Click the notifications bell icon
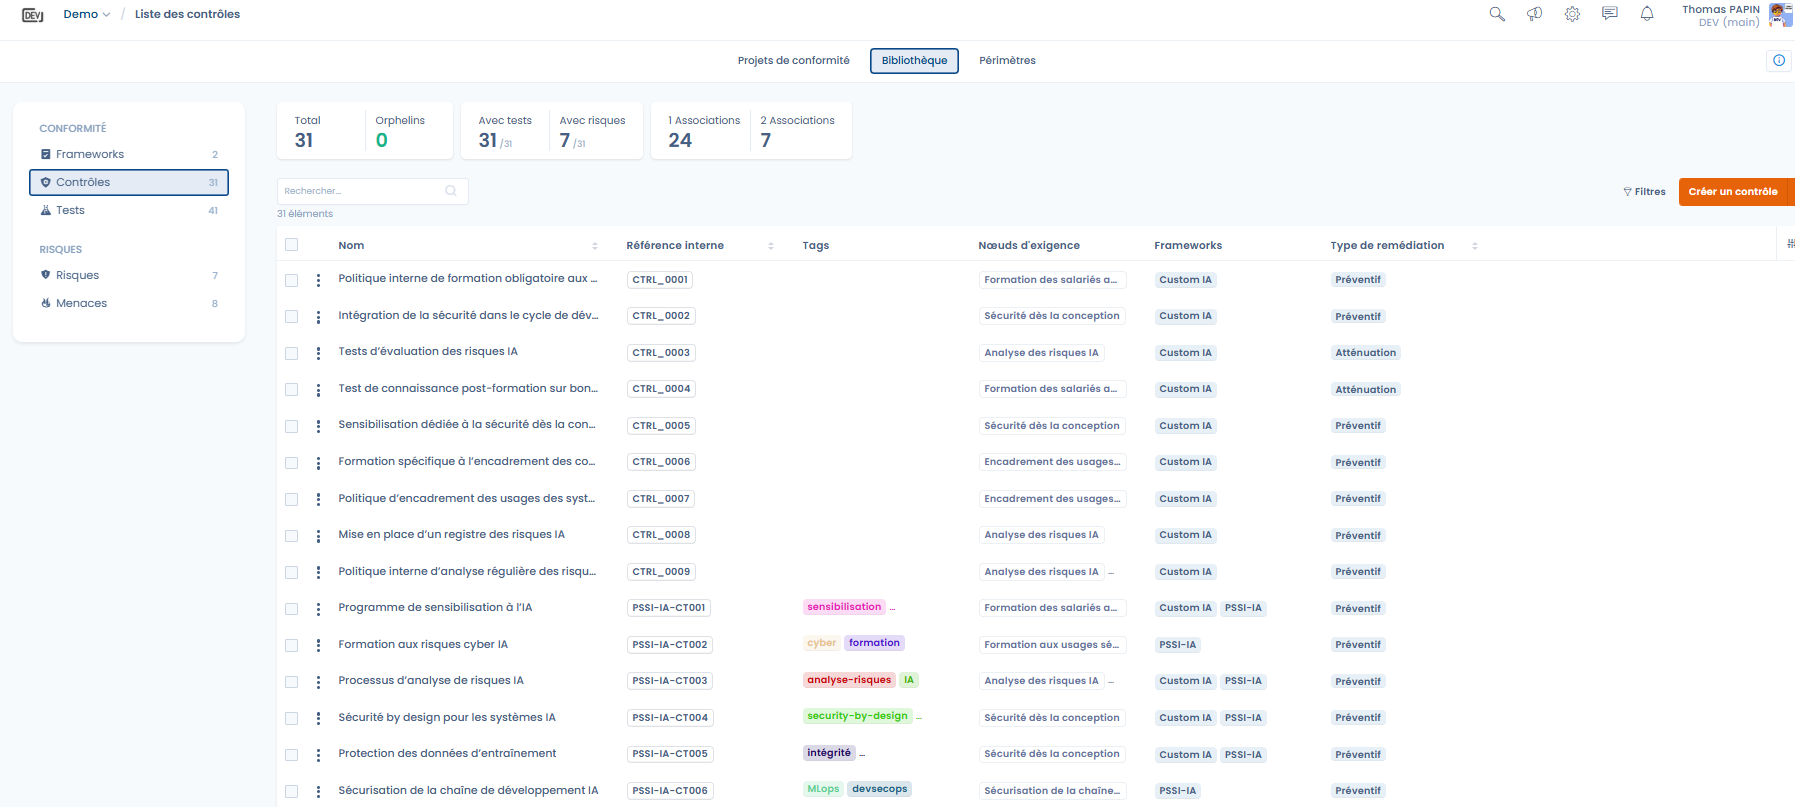The height and width of the screenshot is (807, 1795). click(x=1647, y=14)
